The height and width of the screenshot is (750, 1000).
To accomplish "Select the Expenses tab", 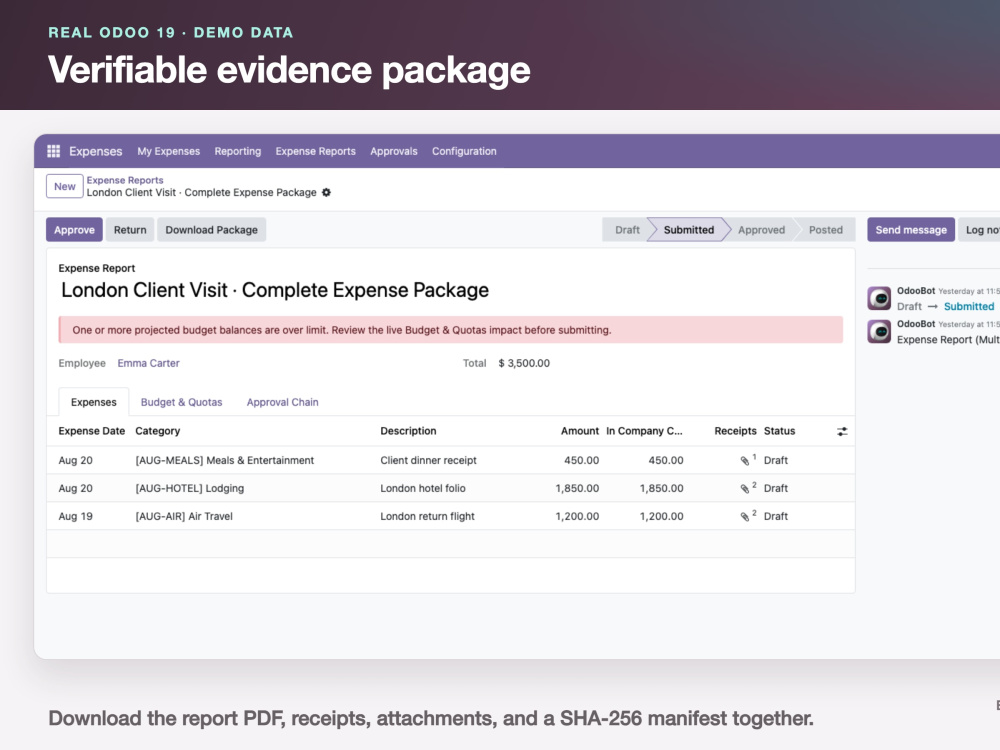I will pyautogui.click(x=94, y=402).
